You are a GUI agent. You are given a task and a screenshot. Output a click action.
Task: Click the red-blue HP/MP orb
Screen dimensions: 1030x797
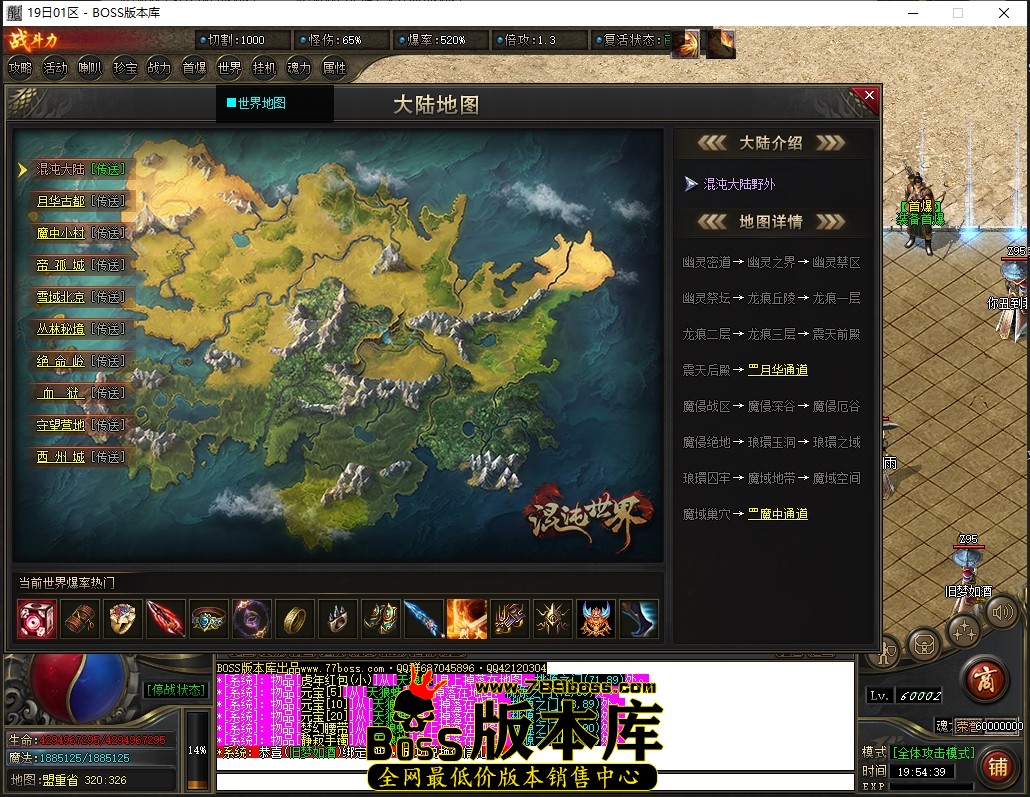tap(78, 687)
